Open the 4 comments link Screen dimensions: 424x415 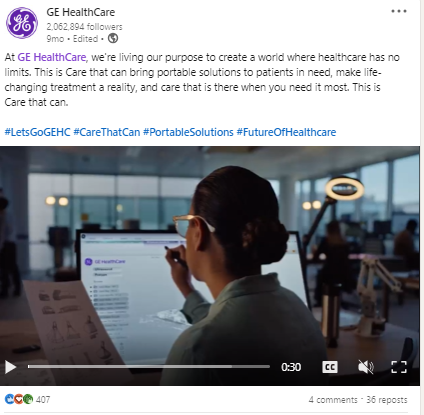point(333,400)
